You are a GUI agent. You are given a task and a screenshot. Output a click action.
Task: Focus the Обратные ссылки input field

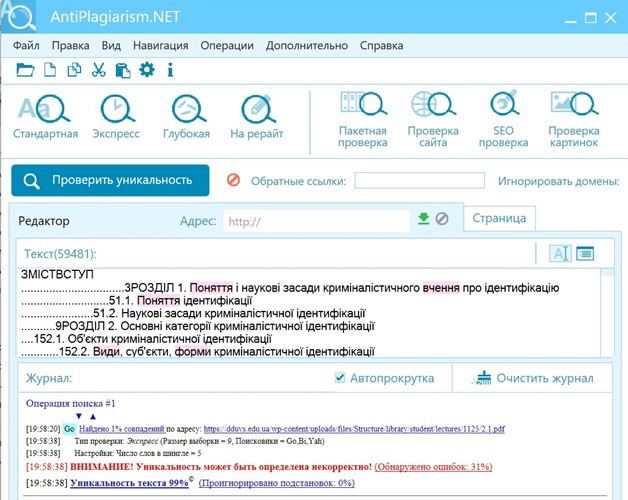coord(419,180)
